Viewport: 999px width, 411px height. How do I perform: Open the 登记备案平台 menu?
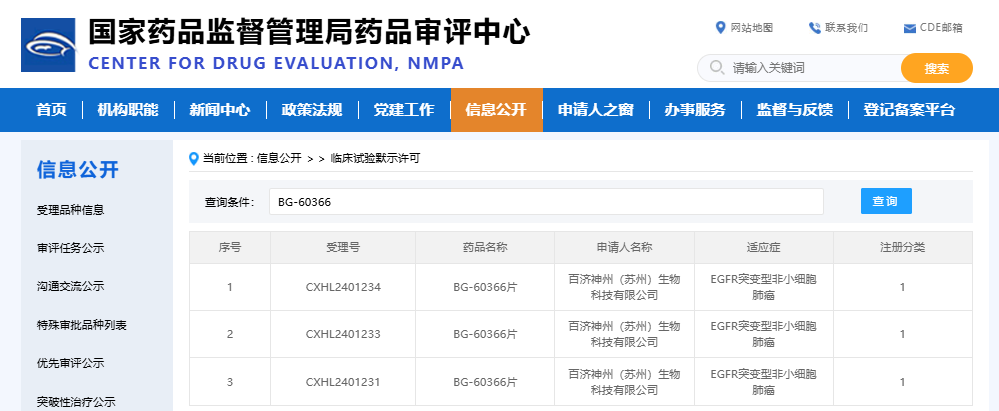click(x=909, y=110)
